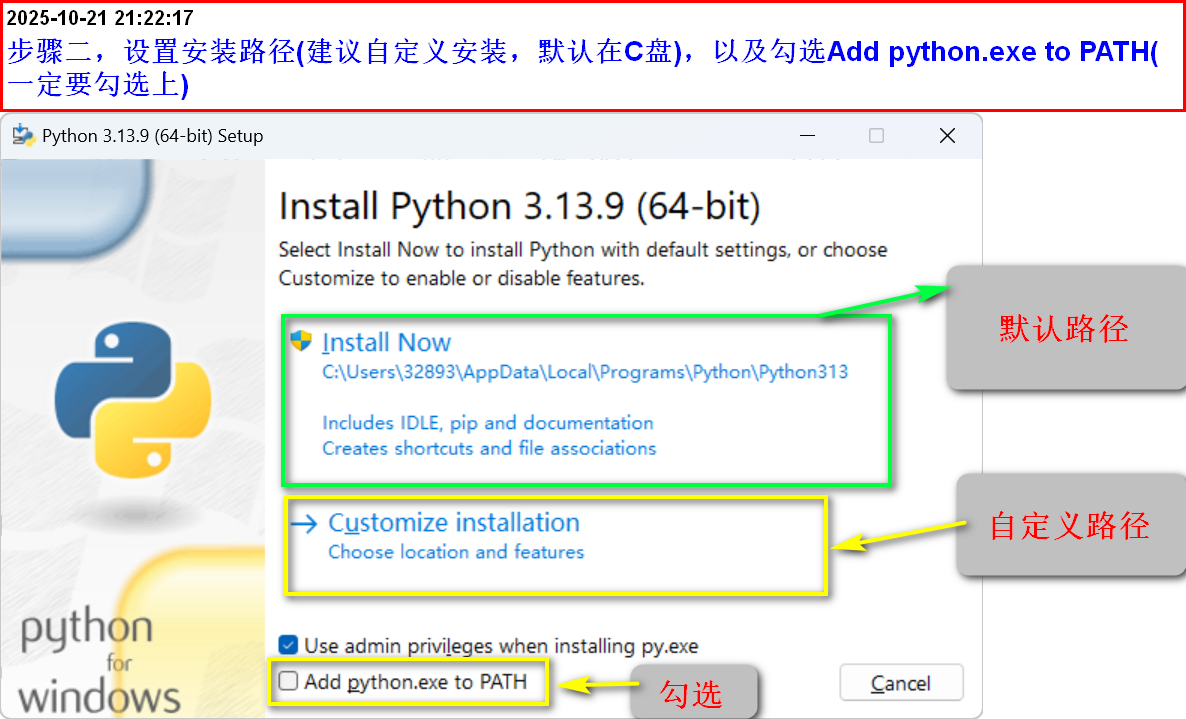Viewport: 1186px width, 719px height.
Task: Click the Python logo graphic in sidebar
Action: [133, 400]
